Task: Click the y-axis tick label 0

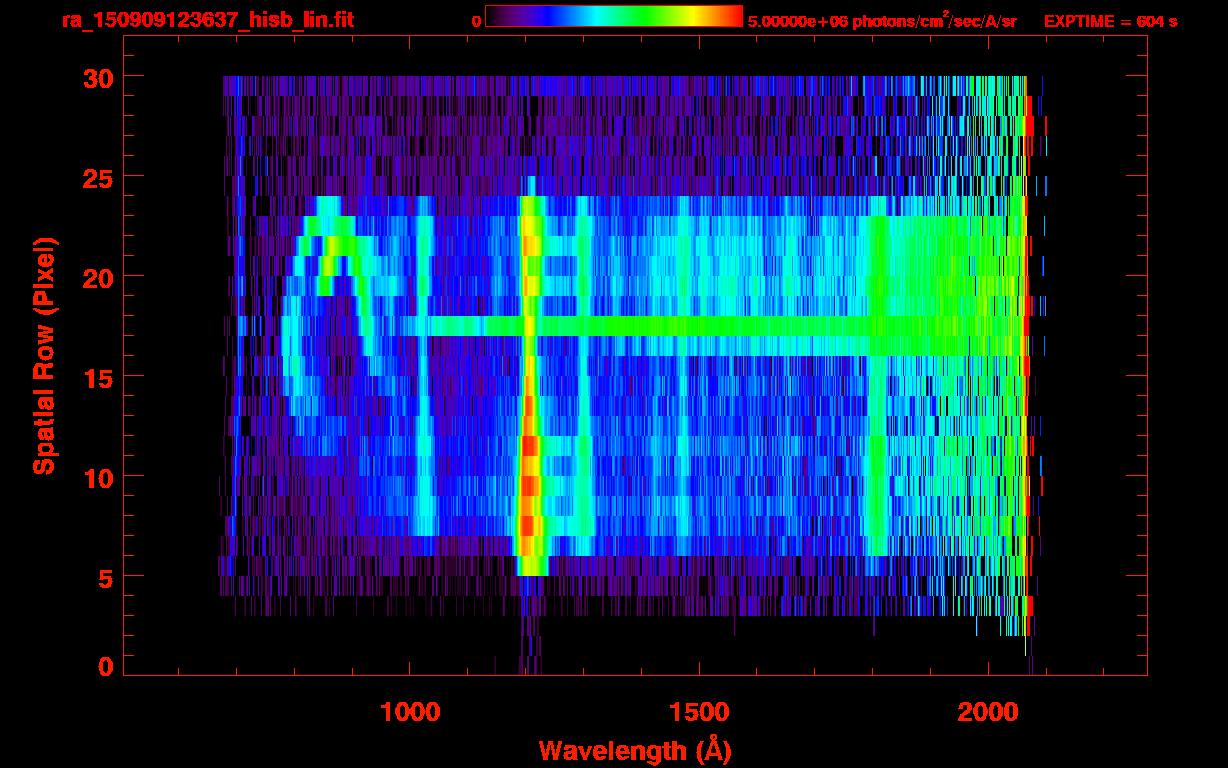Action: [105, 666]
